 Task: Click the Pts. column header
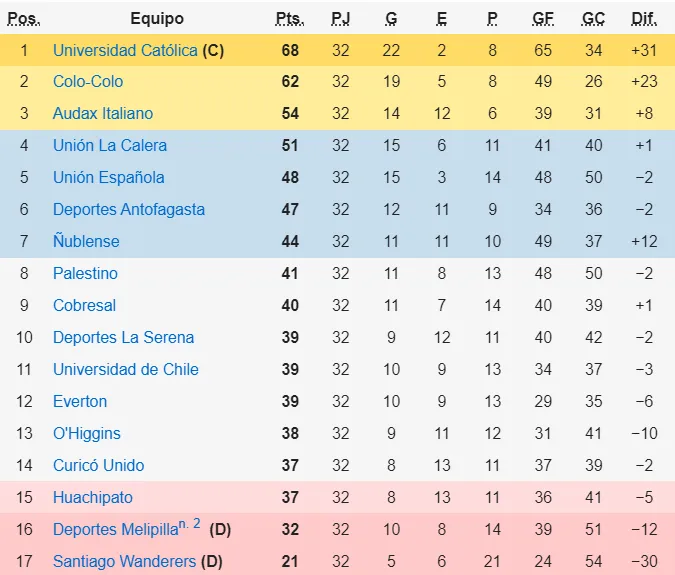click(x=289, y=19)
